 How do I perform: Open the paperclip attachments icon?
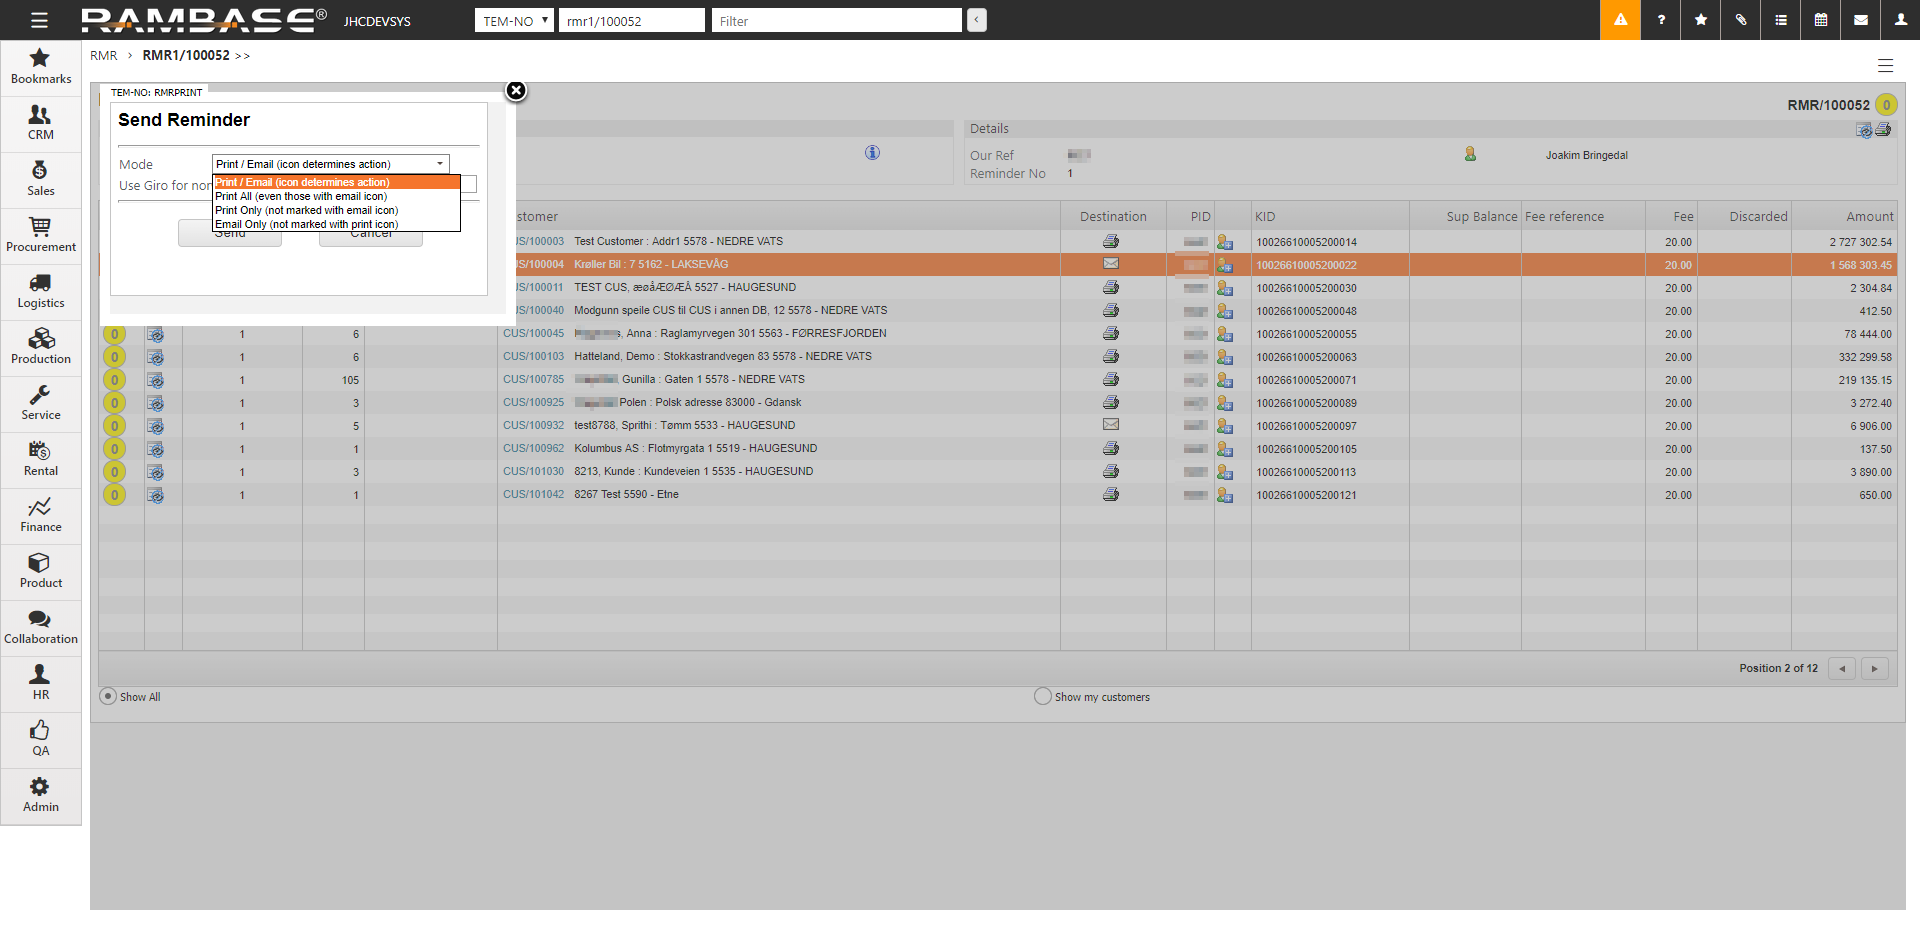point(1741,20)
